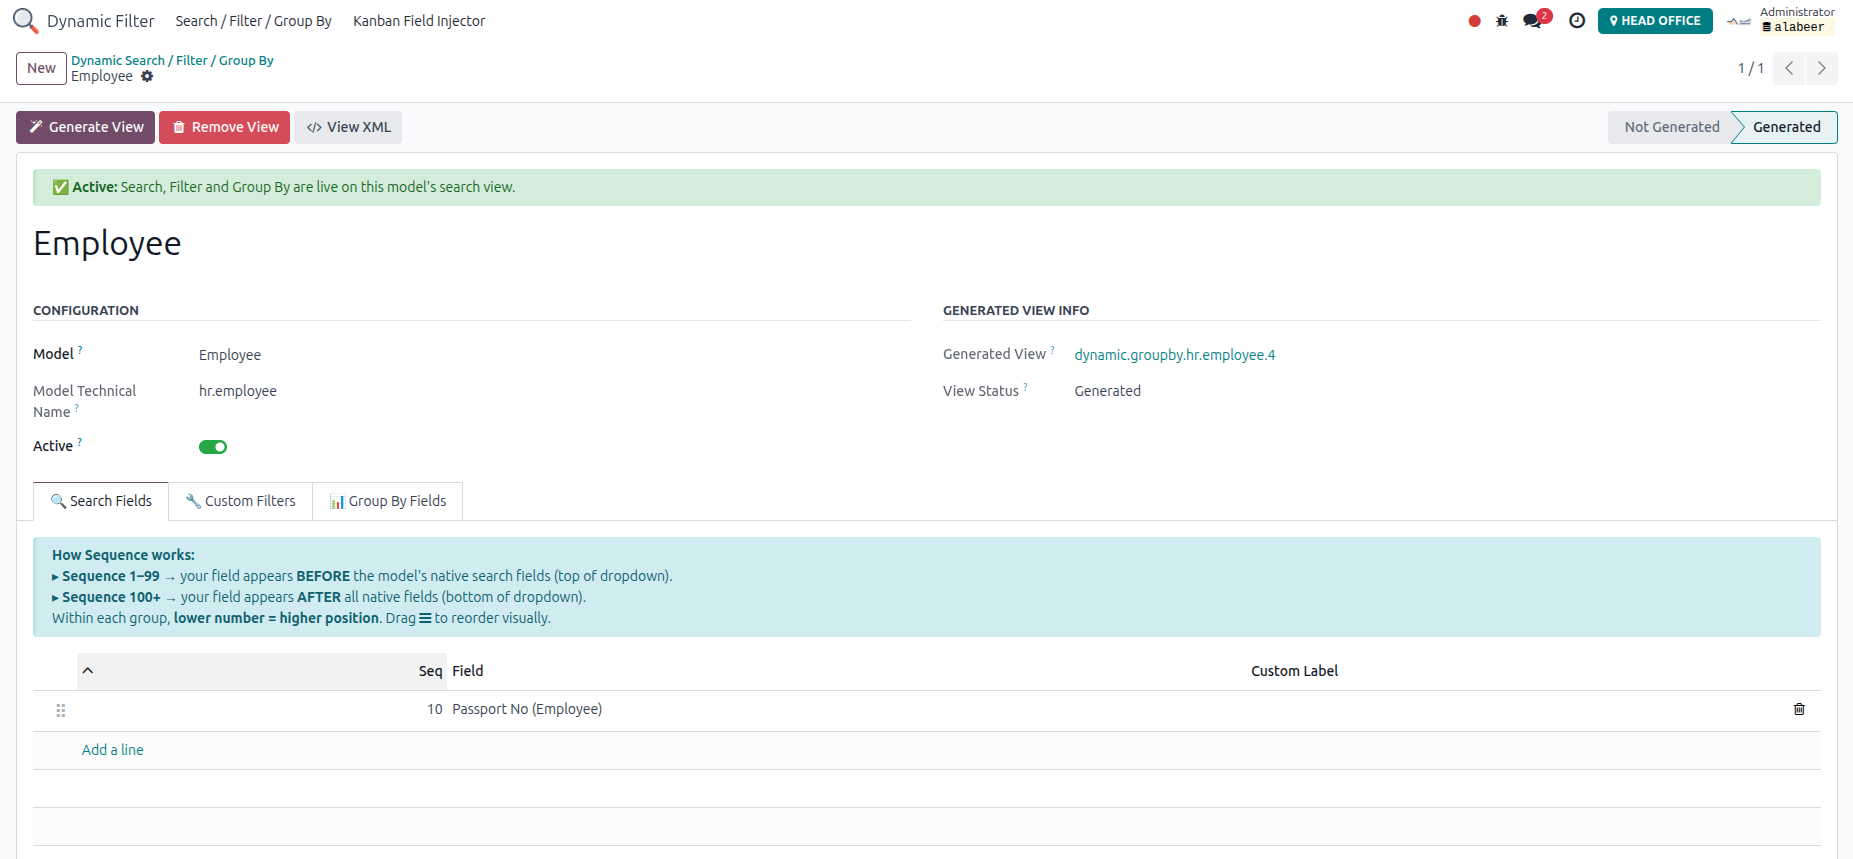
Task: Select the Generated status stage
Action: tap(1786, 127)
